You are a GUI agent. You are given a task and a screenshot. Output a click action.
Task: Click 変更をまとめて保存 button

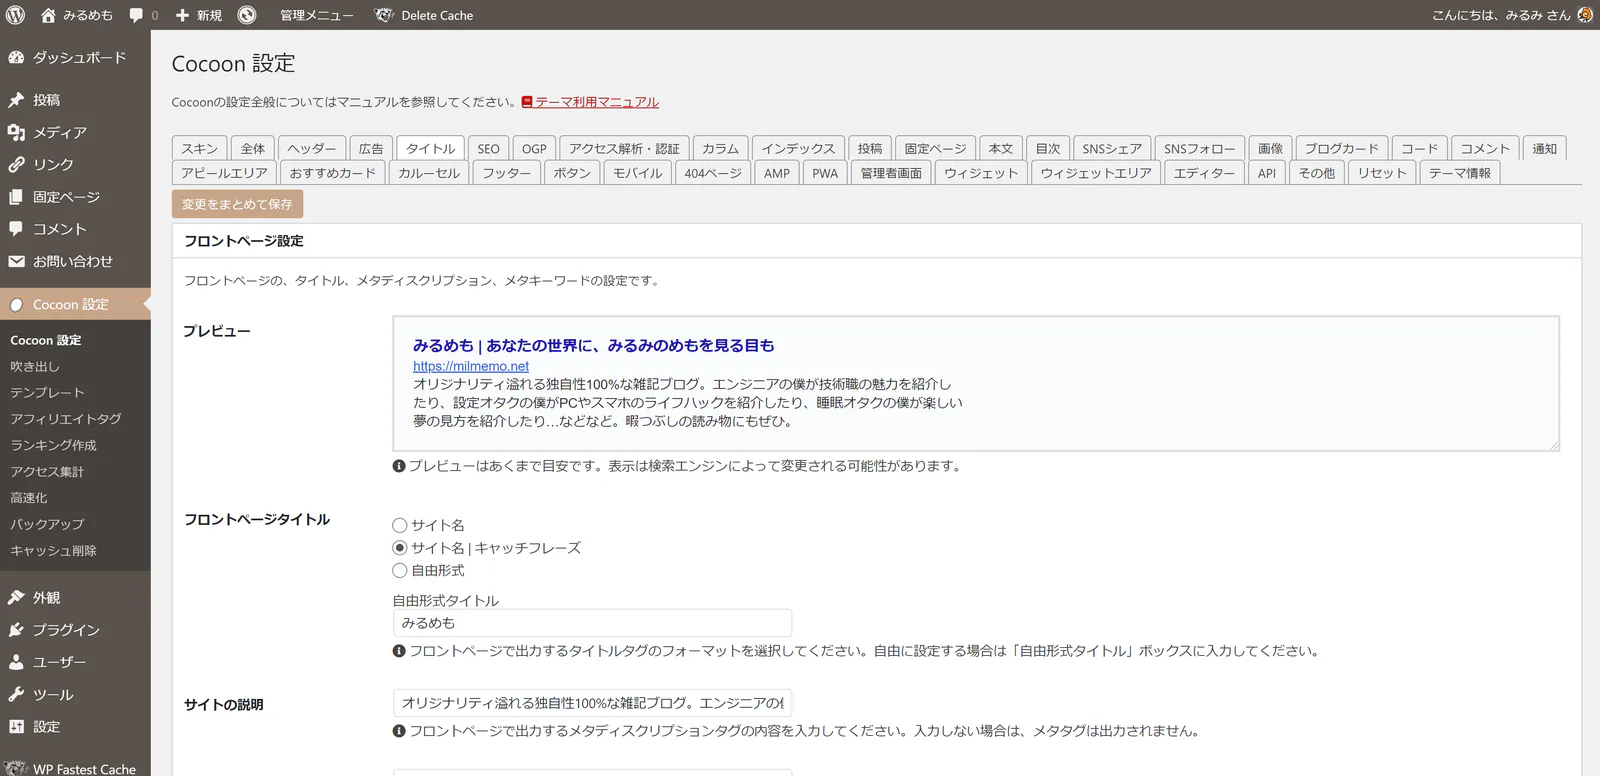click(x=237, y=204)
